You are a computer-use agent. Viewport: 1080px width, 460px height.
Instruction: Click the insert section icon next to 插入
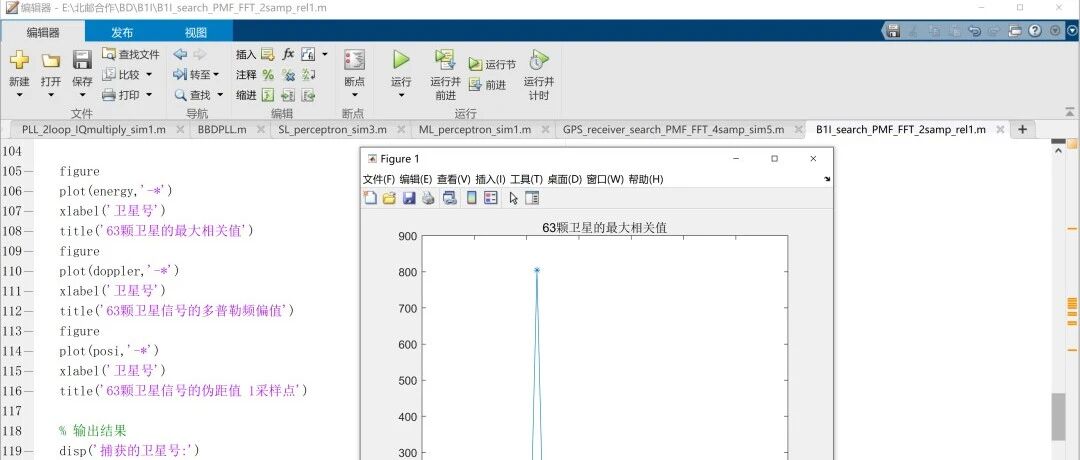pos(268,54)
